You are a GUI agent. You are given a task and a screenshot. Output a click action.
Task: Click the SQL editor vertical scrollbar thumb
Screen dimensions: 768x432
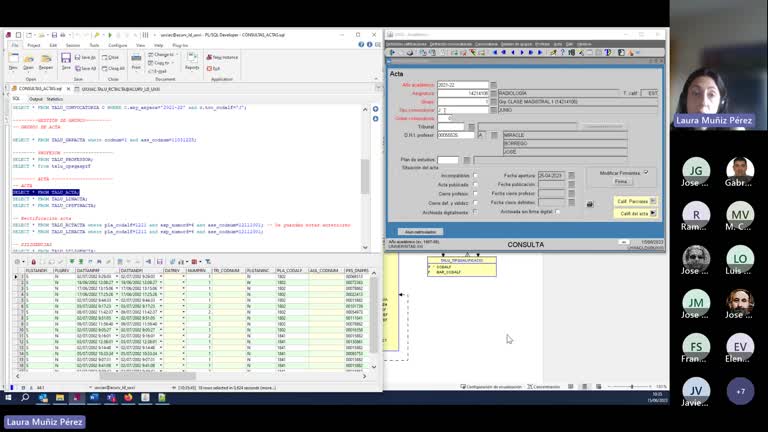click(365, 175)
